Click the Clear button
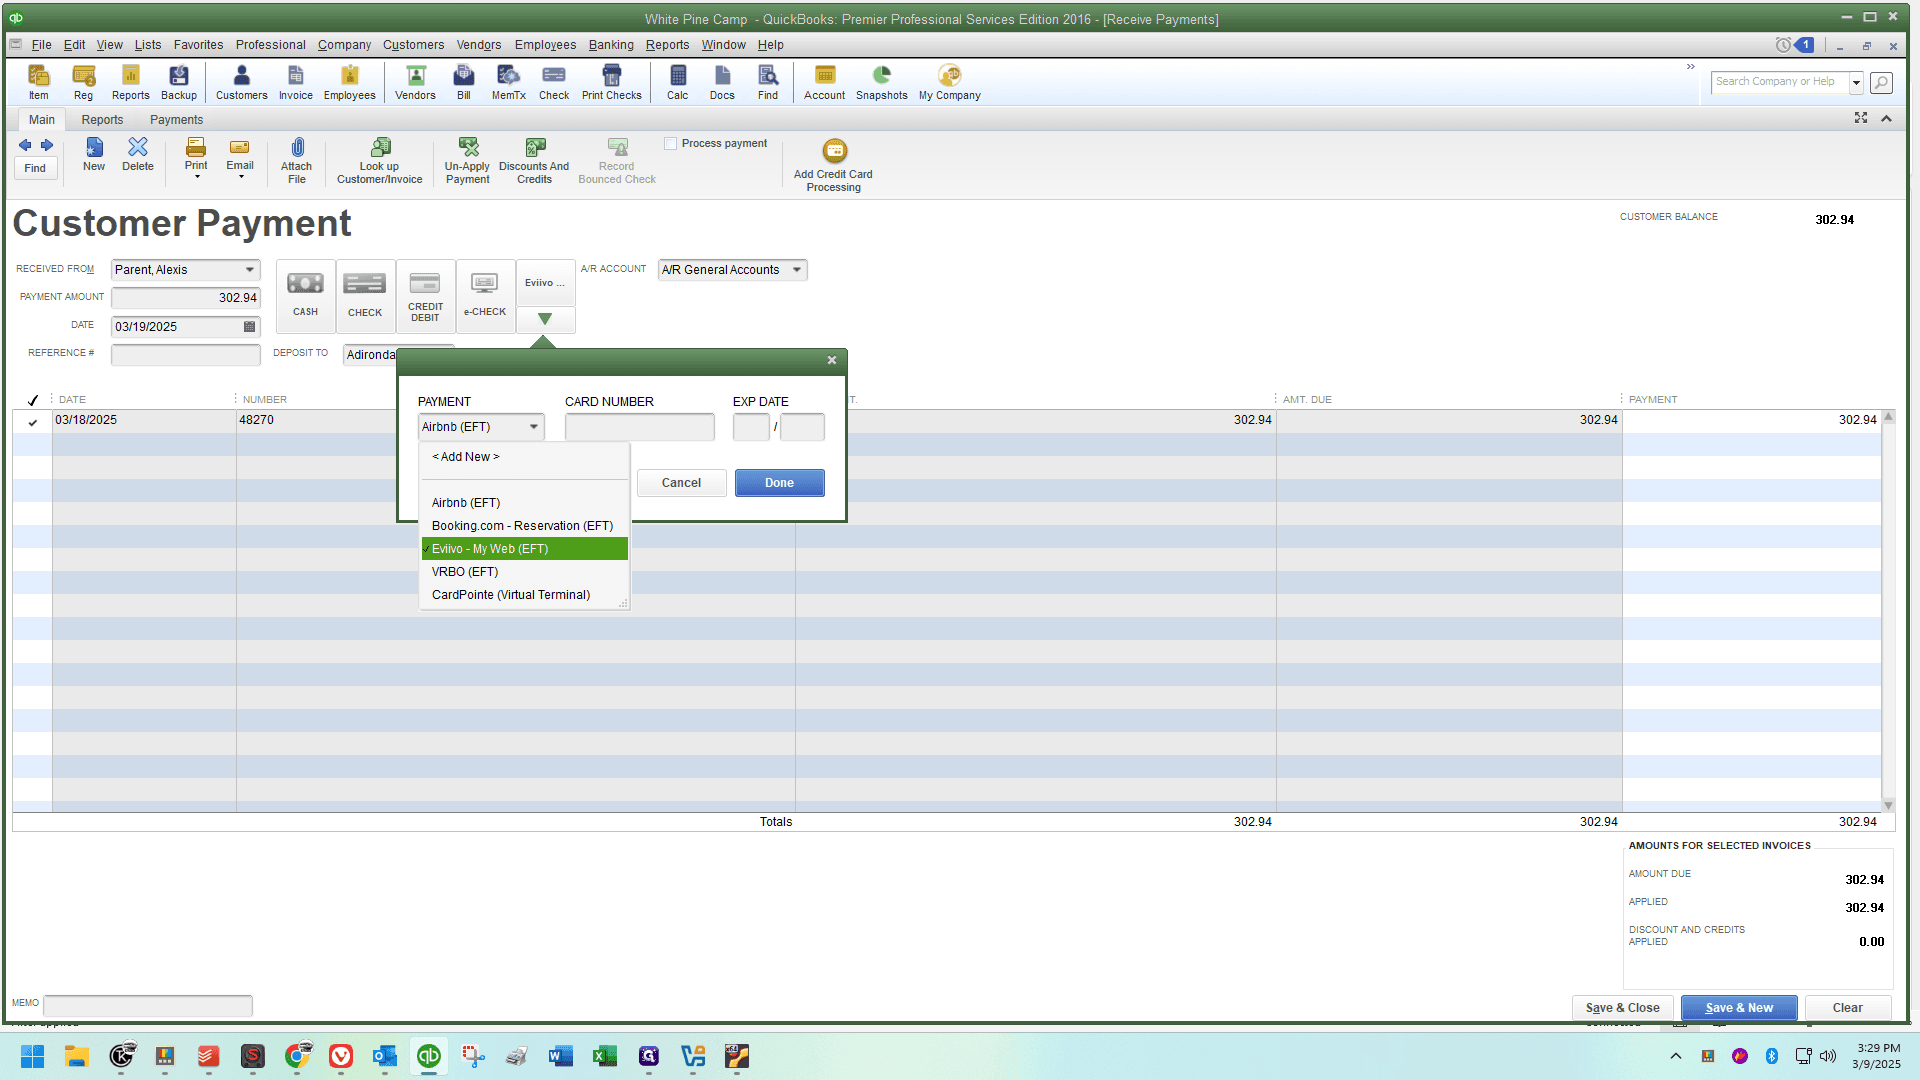The image size is (1920, 1080). (x=1848, y=1008)
